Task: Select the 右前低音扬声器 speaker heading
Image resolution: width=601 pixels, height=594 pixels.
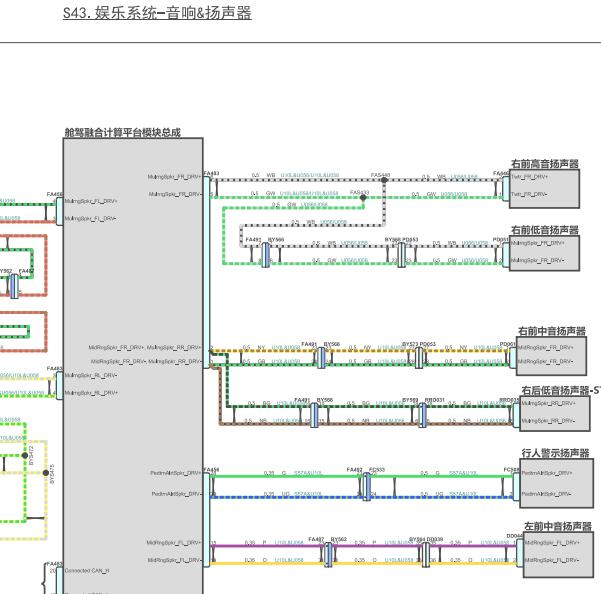Action: pos(545,230)
